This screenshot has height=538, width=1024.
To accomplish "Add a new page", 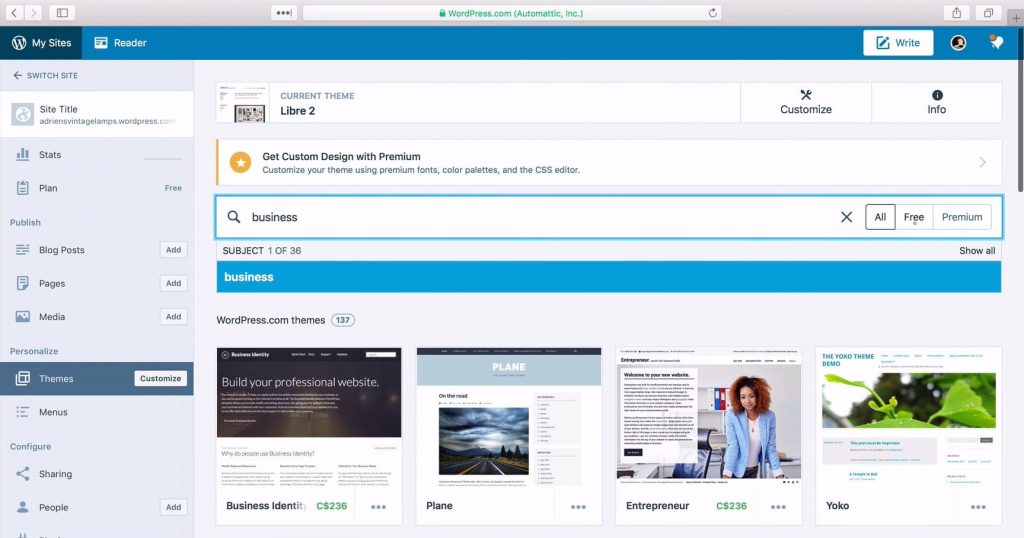I will 173,283.
